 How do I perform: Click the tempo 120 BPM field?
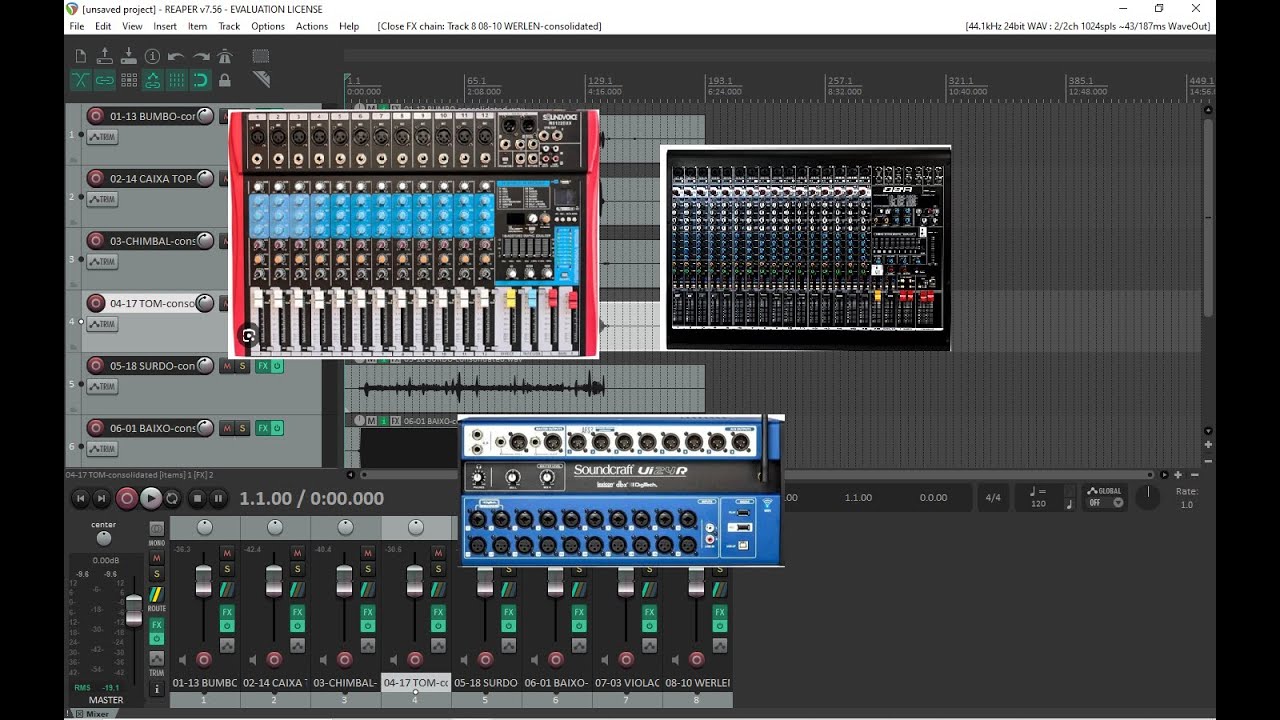[1039, 497]
